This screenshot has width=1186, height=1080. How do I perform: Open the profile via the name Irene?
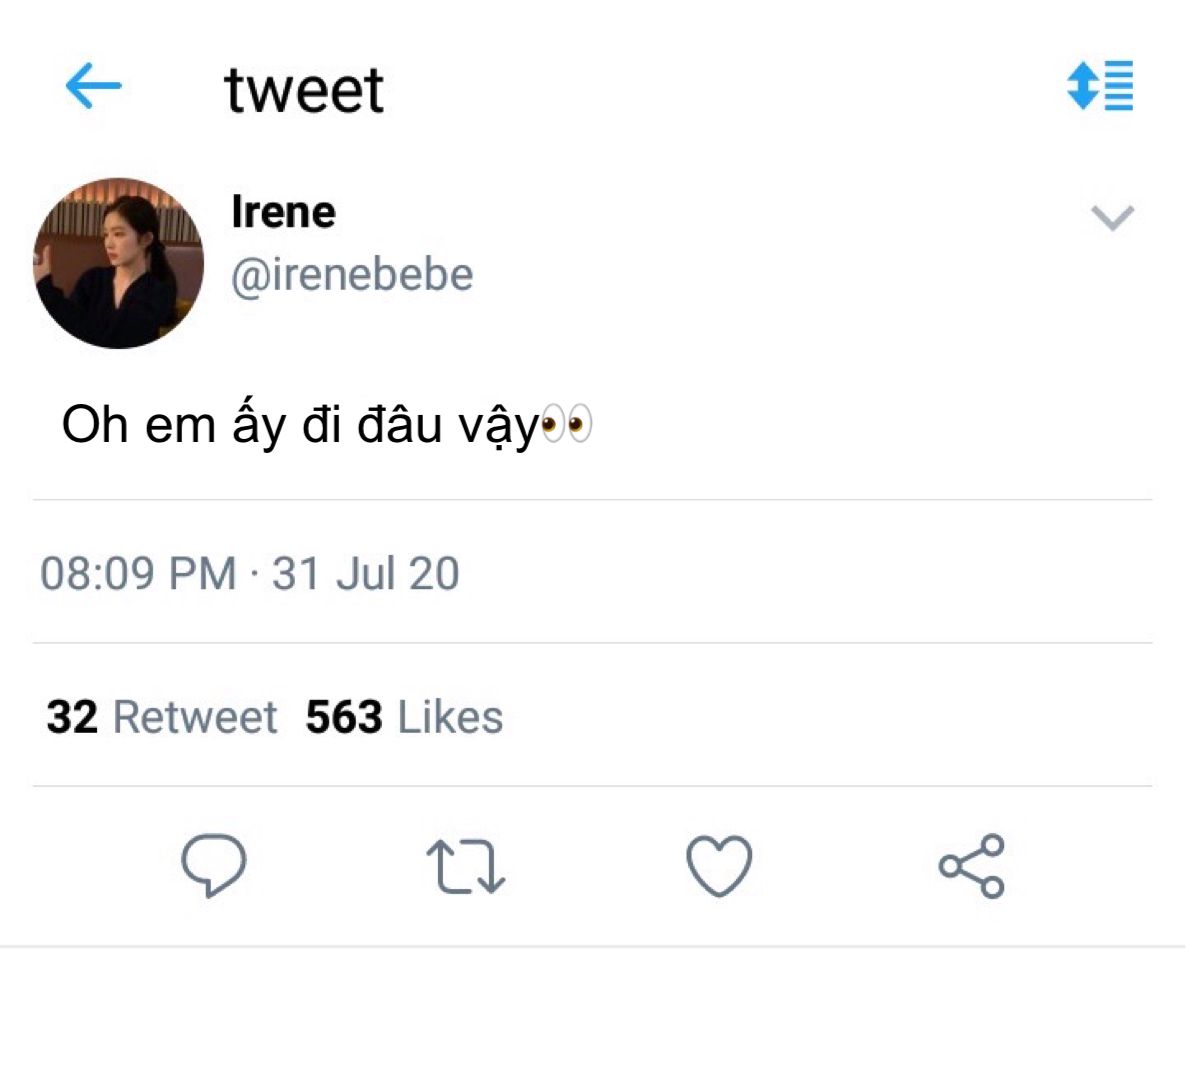coord(284,211)
